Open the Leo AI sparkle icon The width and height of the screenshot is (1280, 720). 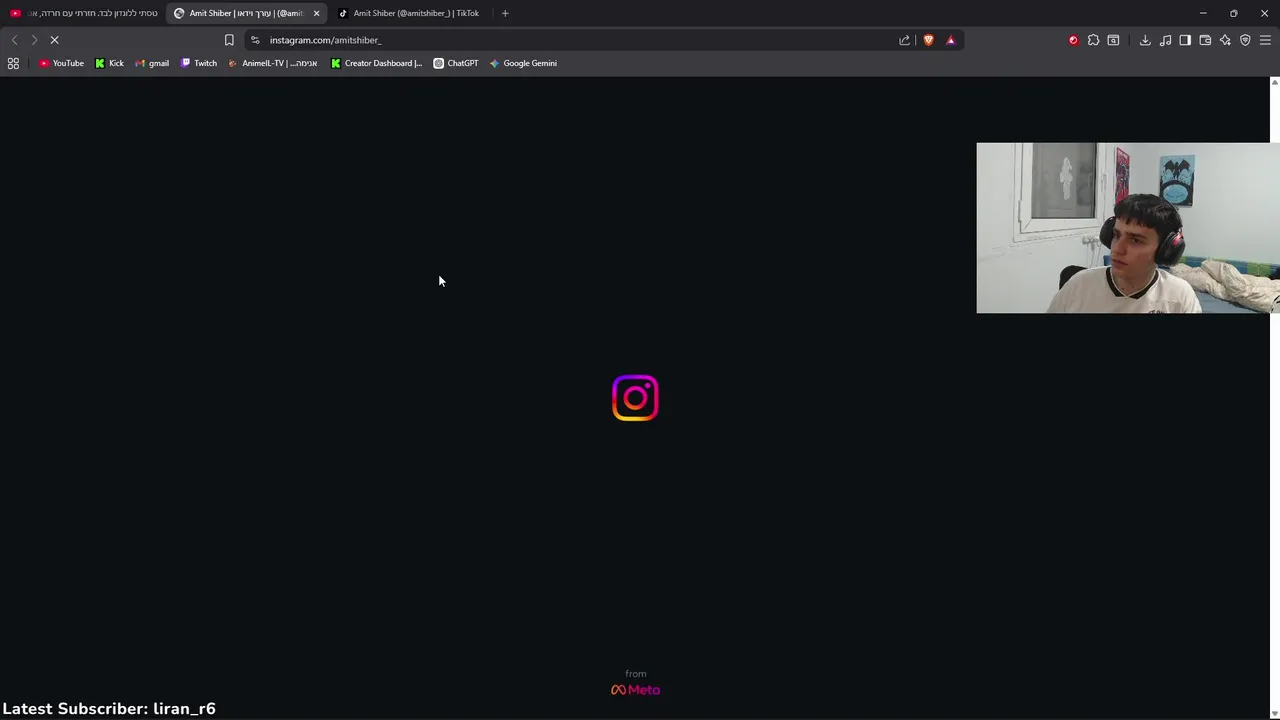coord(1225,40)
